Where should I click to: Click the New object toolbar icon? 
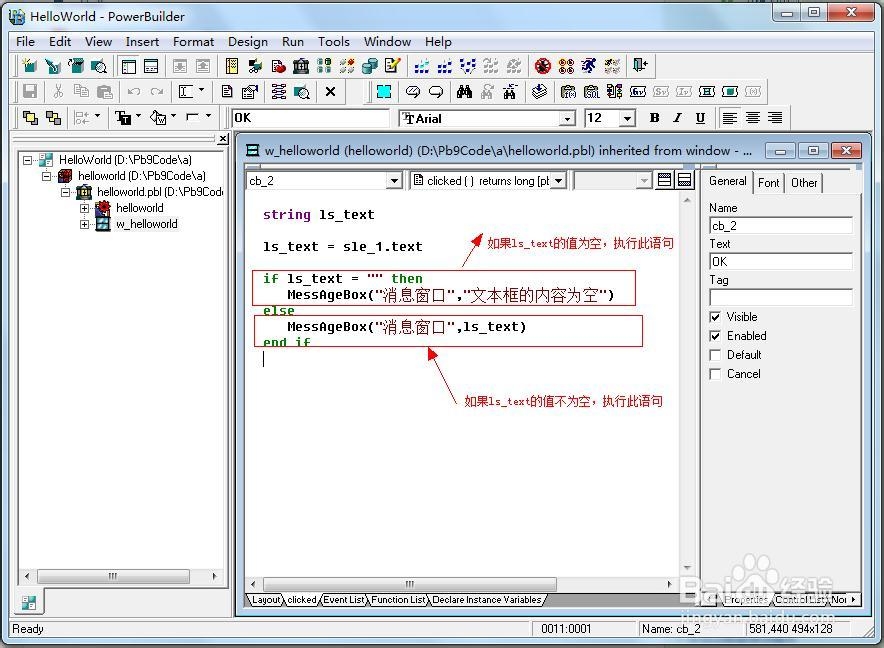tap(29, 66)
